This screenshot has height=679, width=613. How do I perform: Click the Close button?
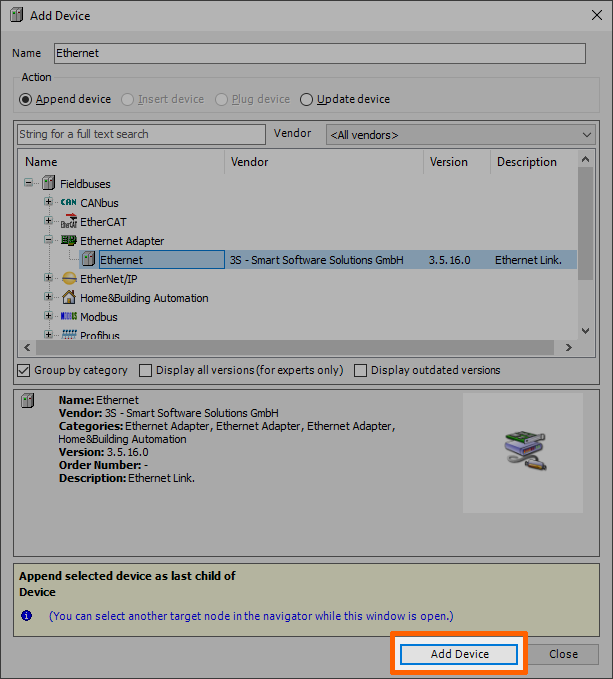pyautogui.click(x=563, y=654)
